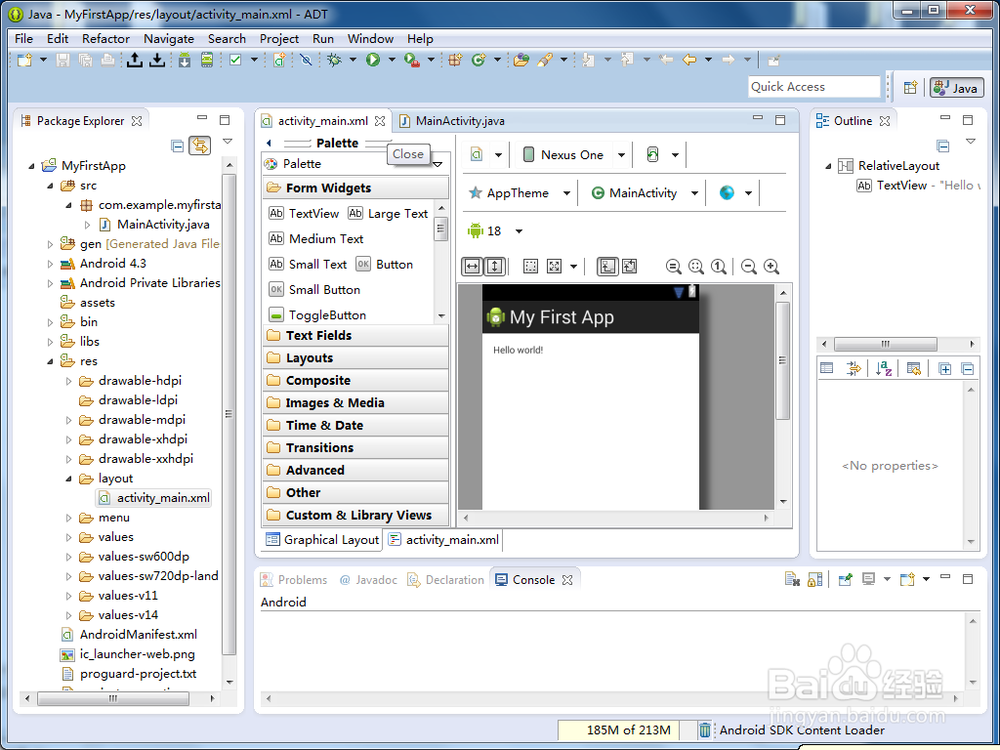Open the Navigate menu
The height and width of the screenshot is (750, 1000).
click(x=168, y=39)
